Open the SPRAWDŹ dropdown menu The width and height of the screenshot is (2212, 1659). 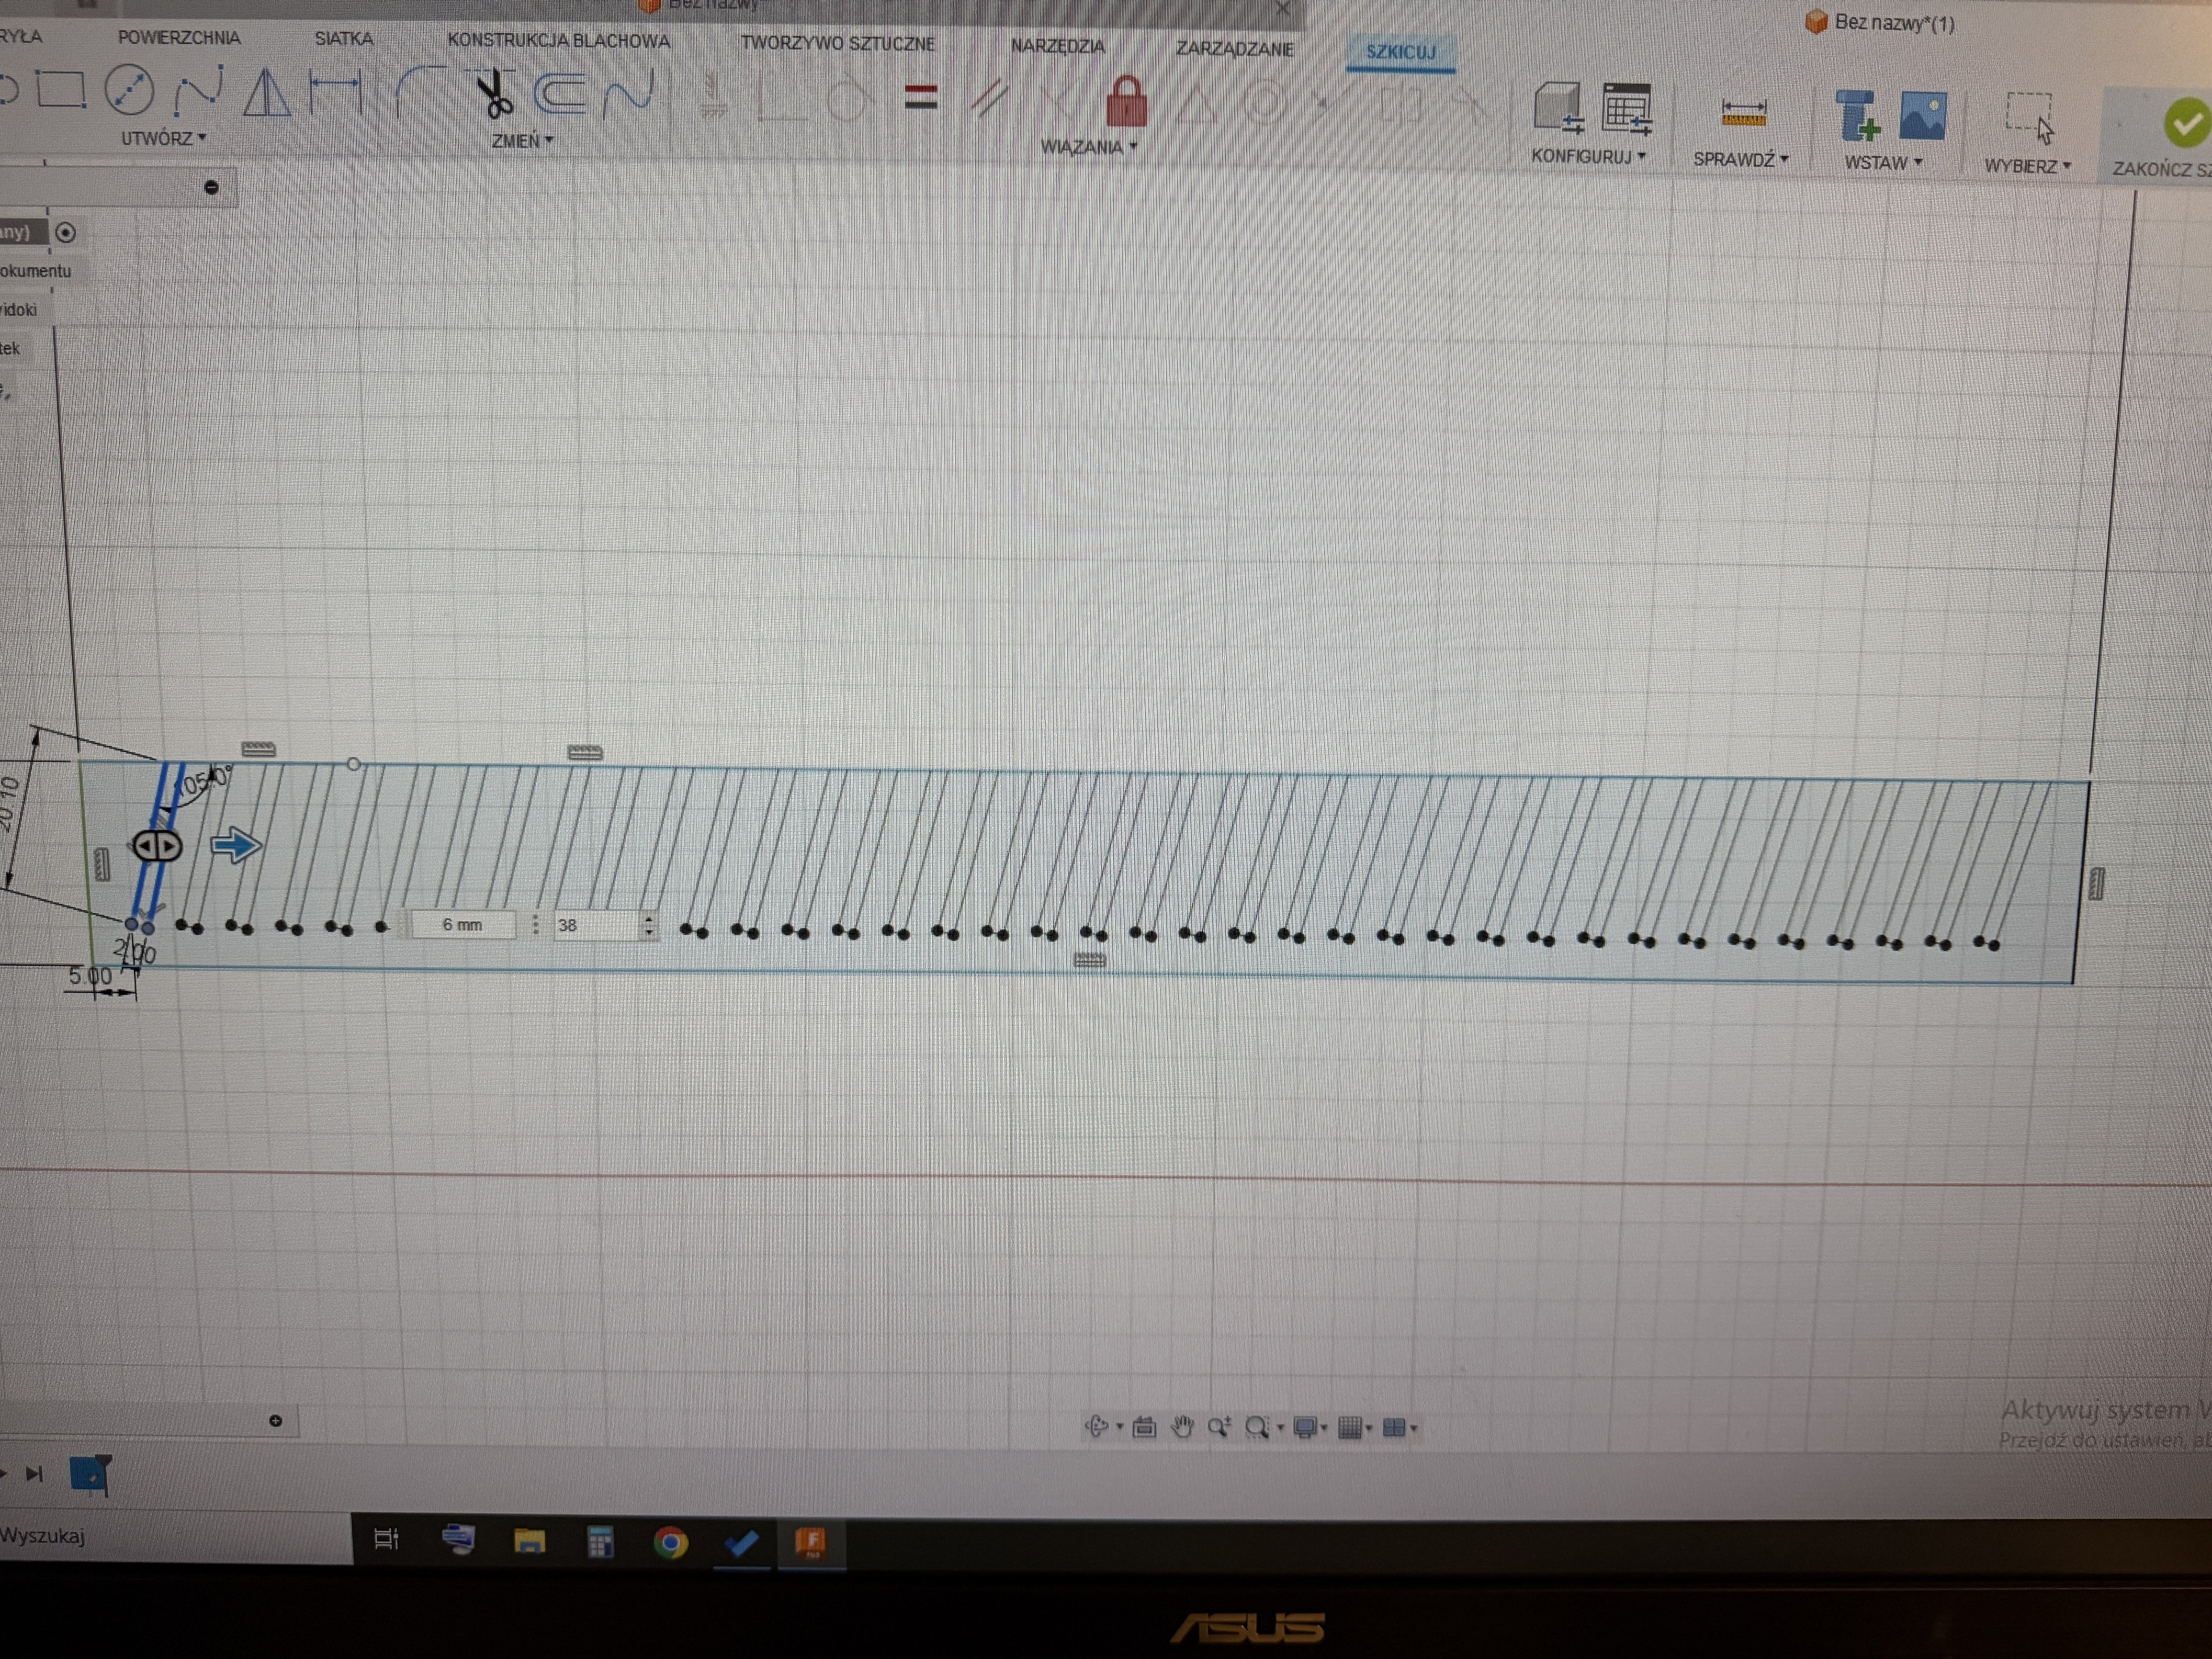tap(1741, 159)
